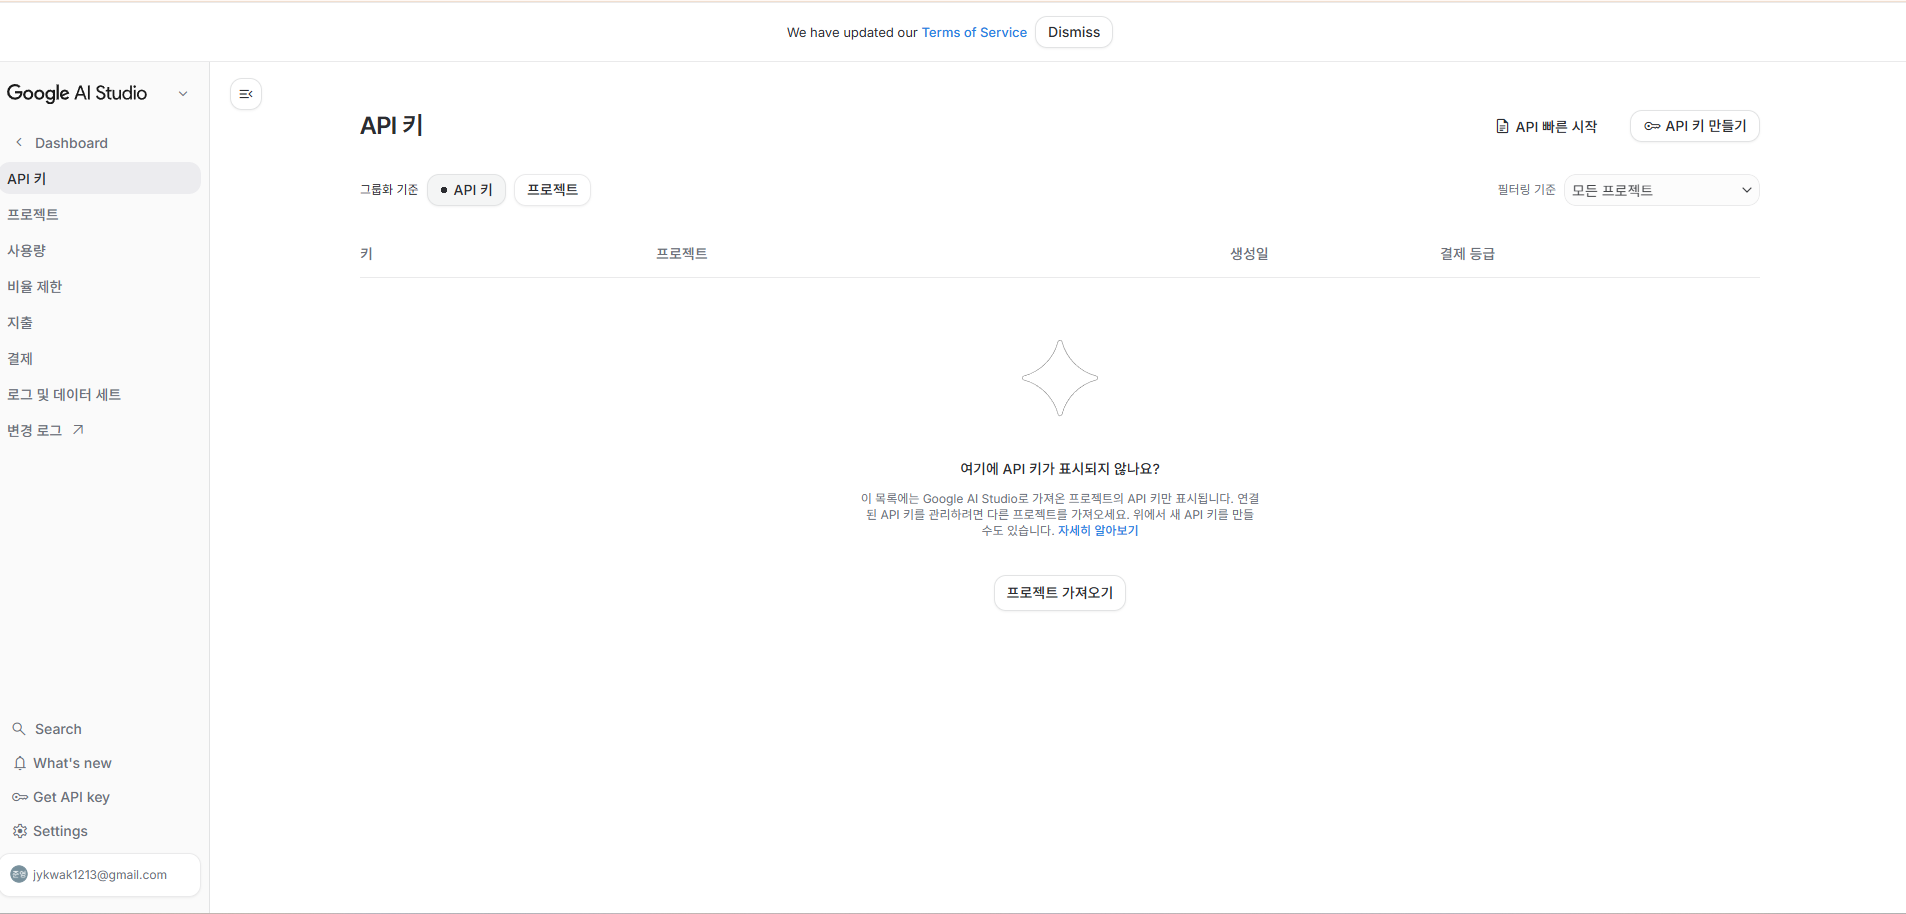Collapse sidebar using the panel toggle icon

click(246, 94)
